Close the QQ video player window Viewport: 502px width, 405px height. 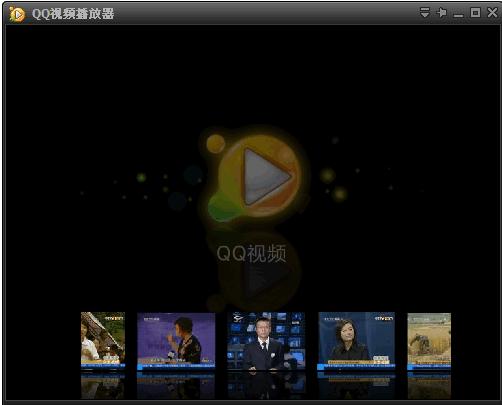click(492, 13)
